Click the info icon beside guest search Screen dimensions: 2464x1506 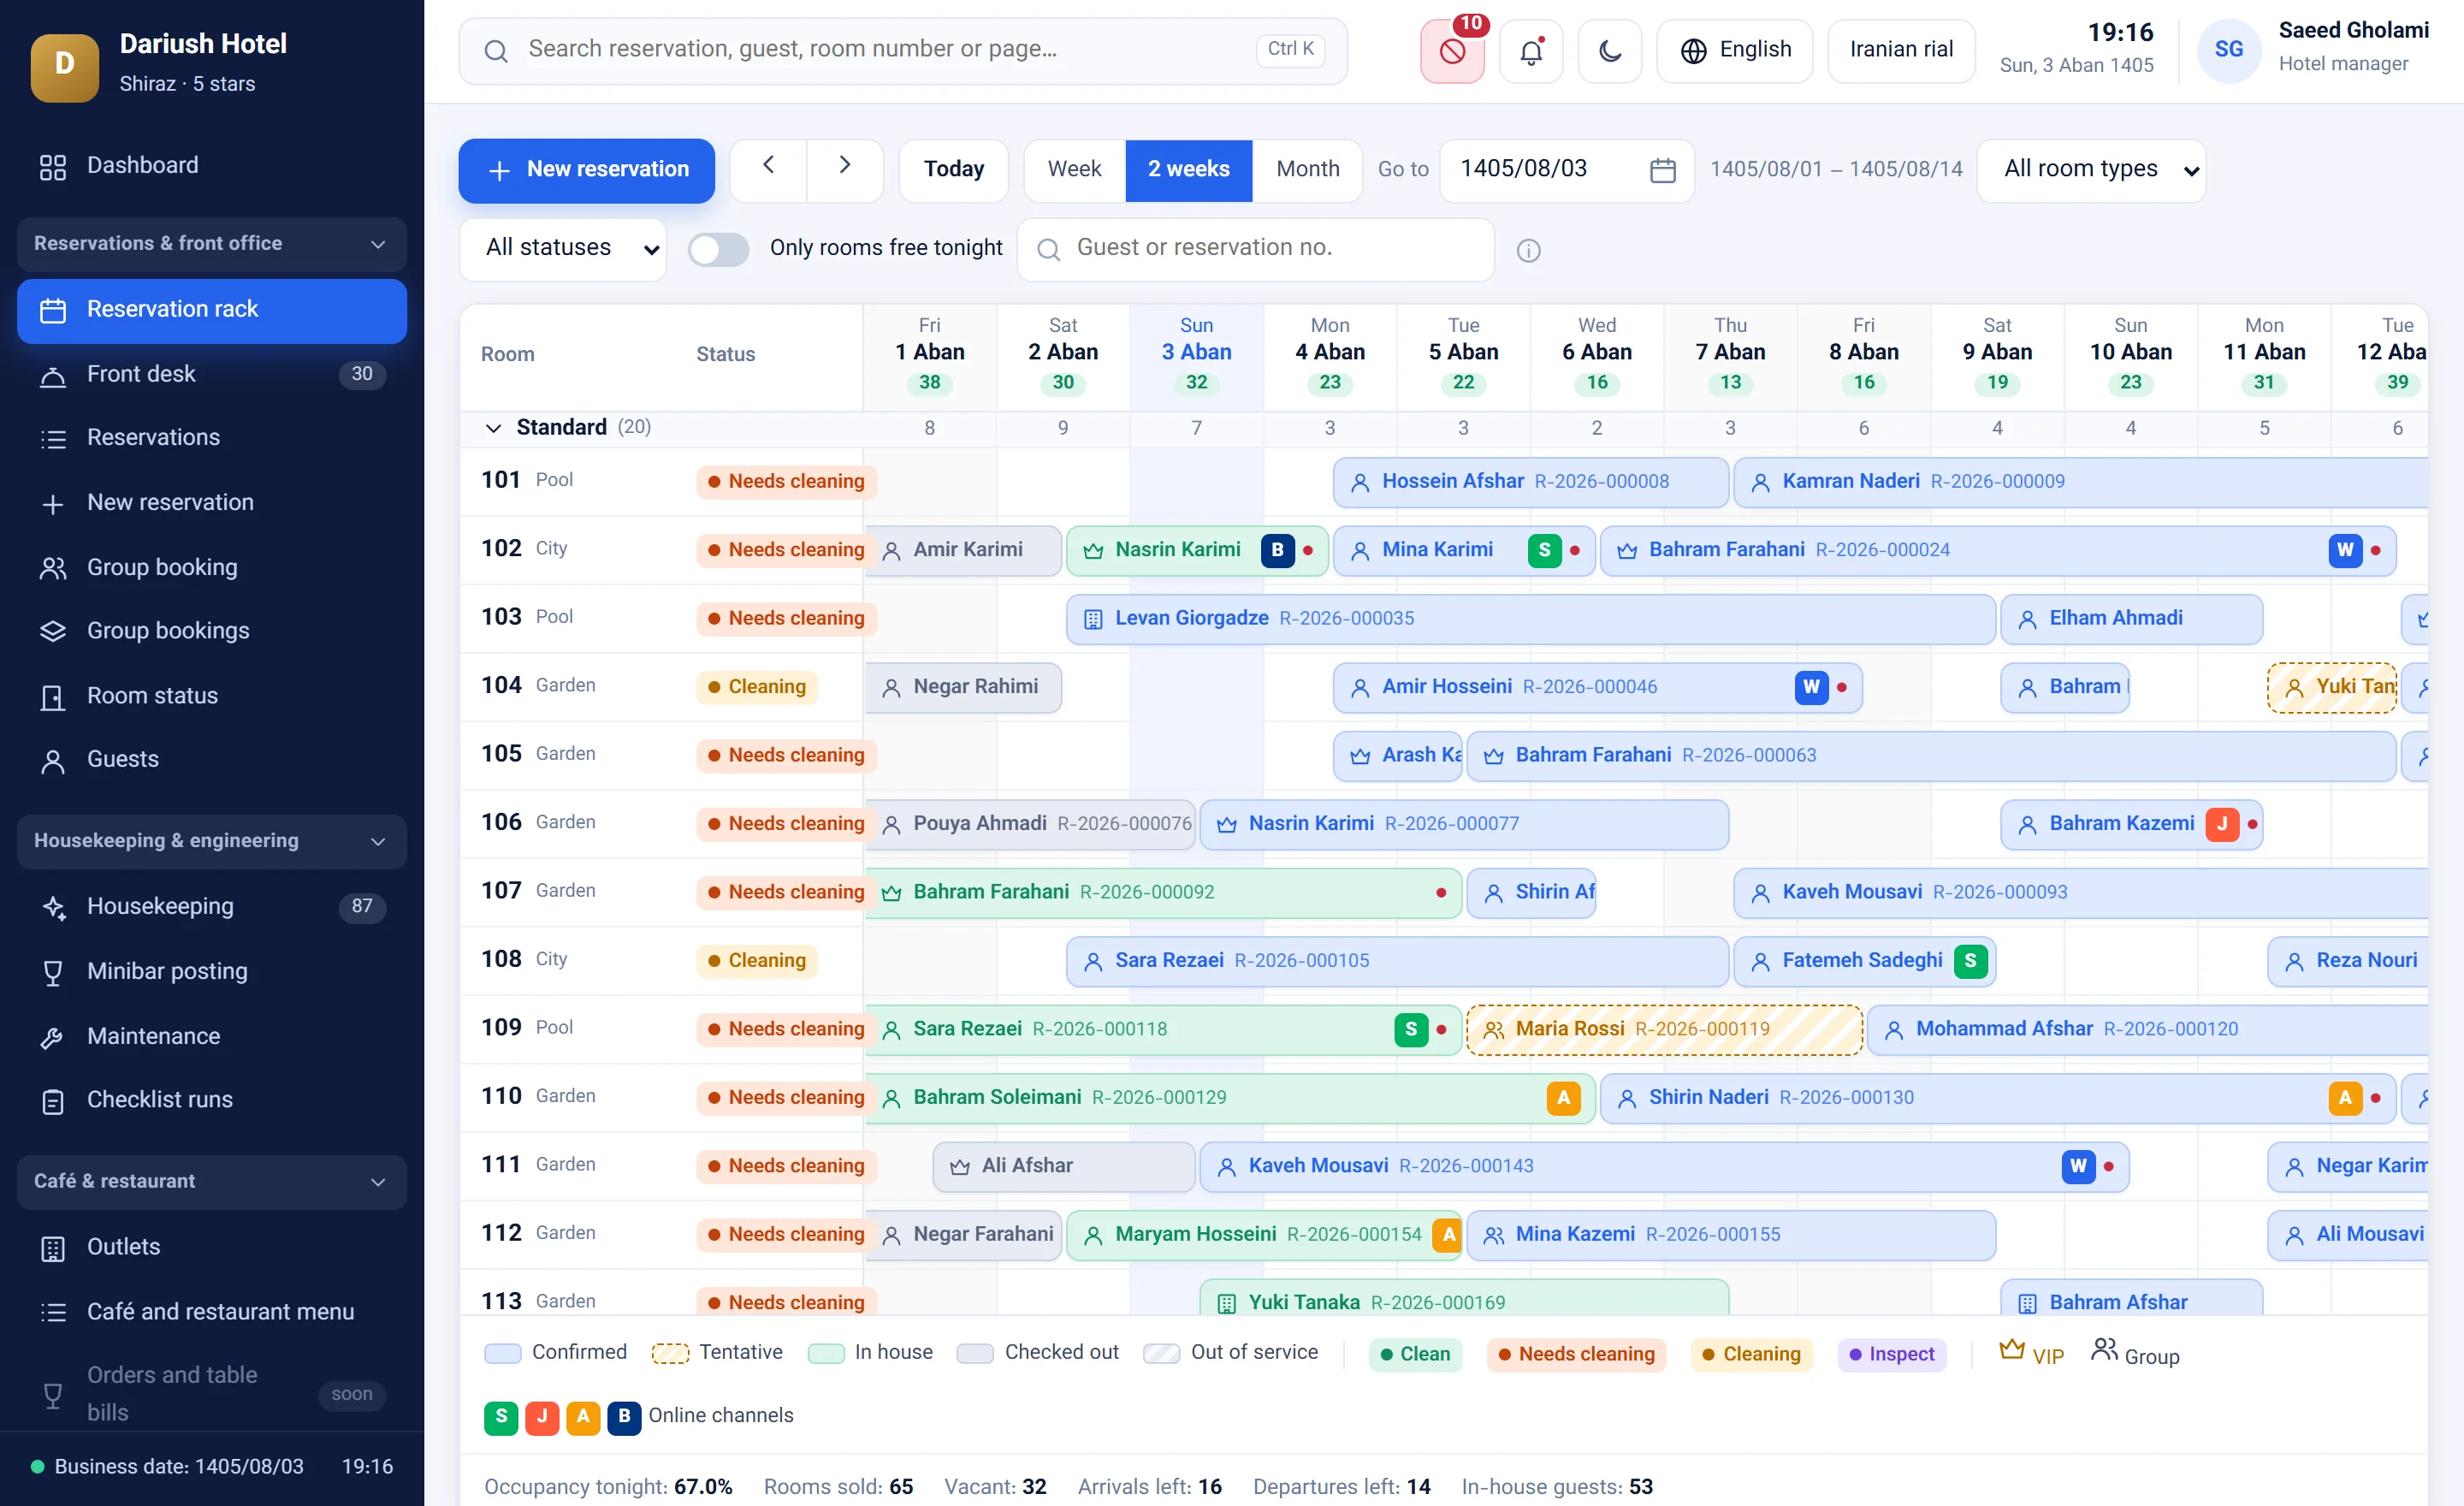[1528, 250]
